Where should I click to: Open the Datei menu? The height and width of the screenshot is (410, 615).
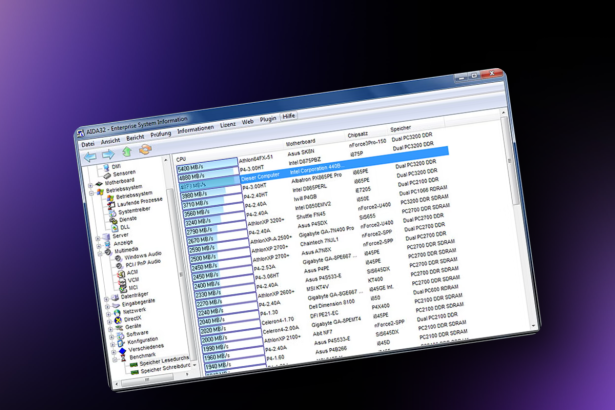click(x=88, y=144)
